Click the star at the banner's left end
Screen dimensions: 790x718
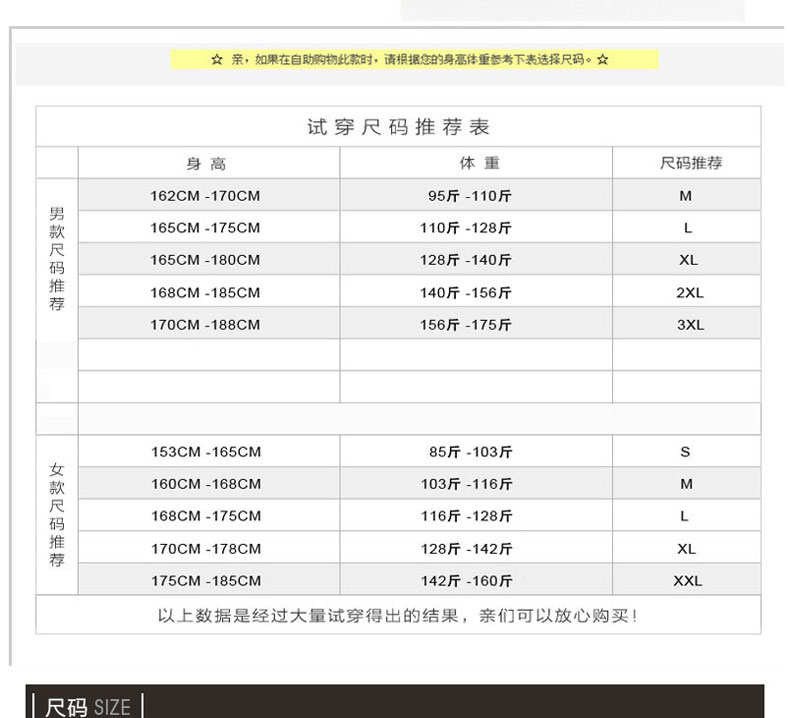pos(216,60)
